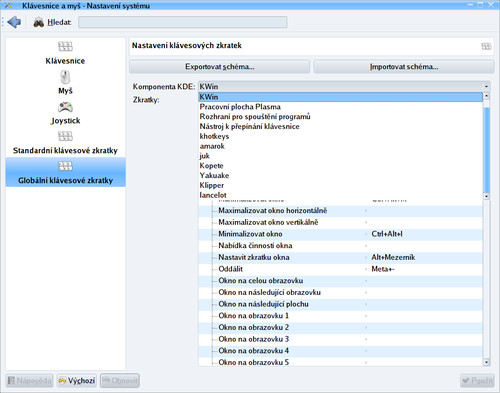This screenshot has width=500, height=393.
Task: Click the binoculars search icon
Action: coord(39,22)
